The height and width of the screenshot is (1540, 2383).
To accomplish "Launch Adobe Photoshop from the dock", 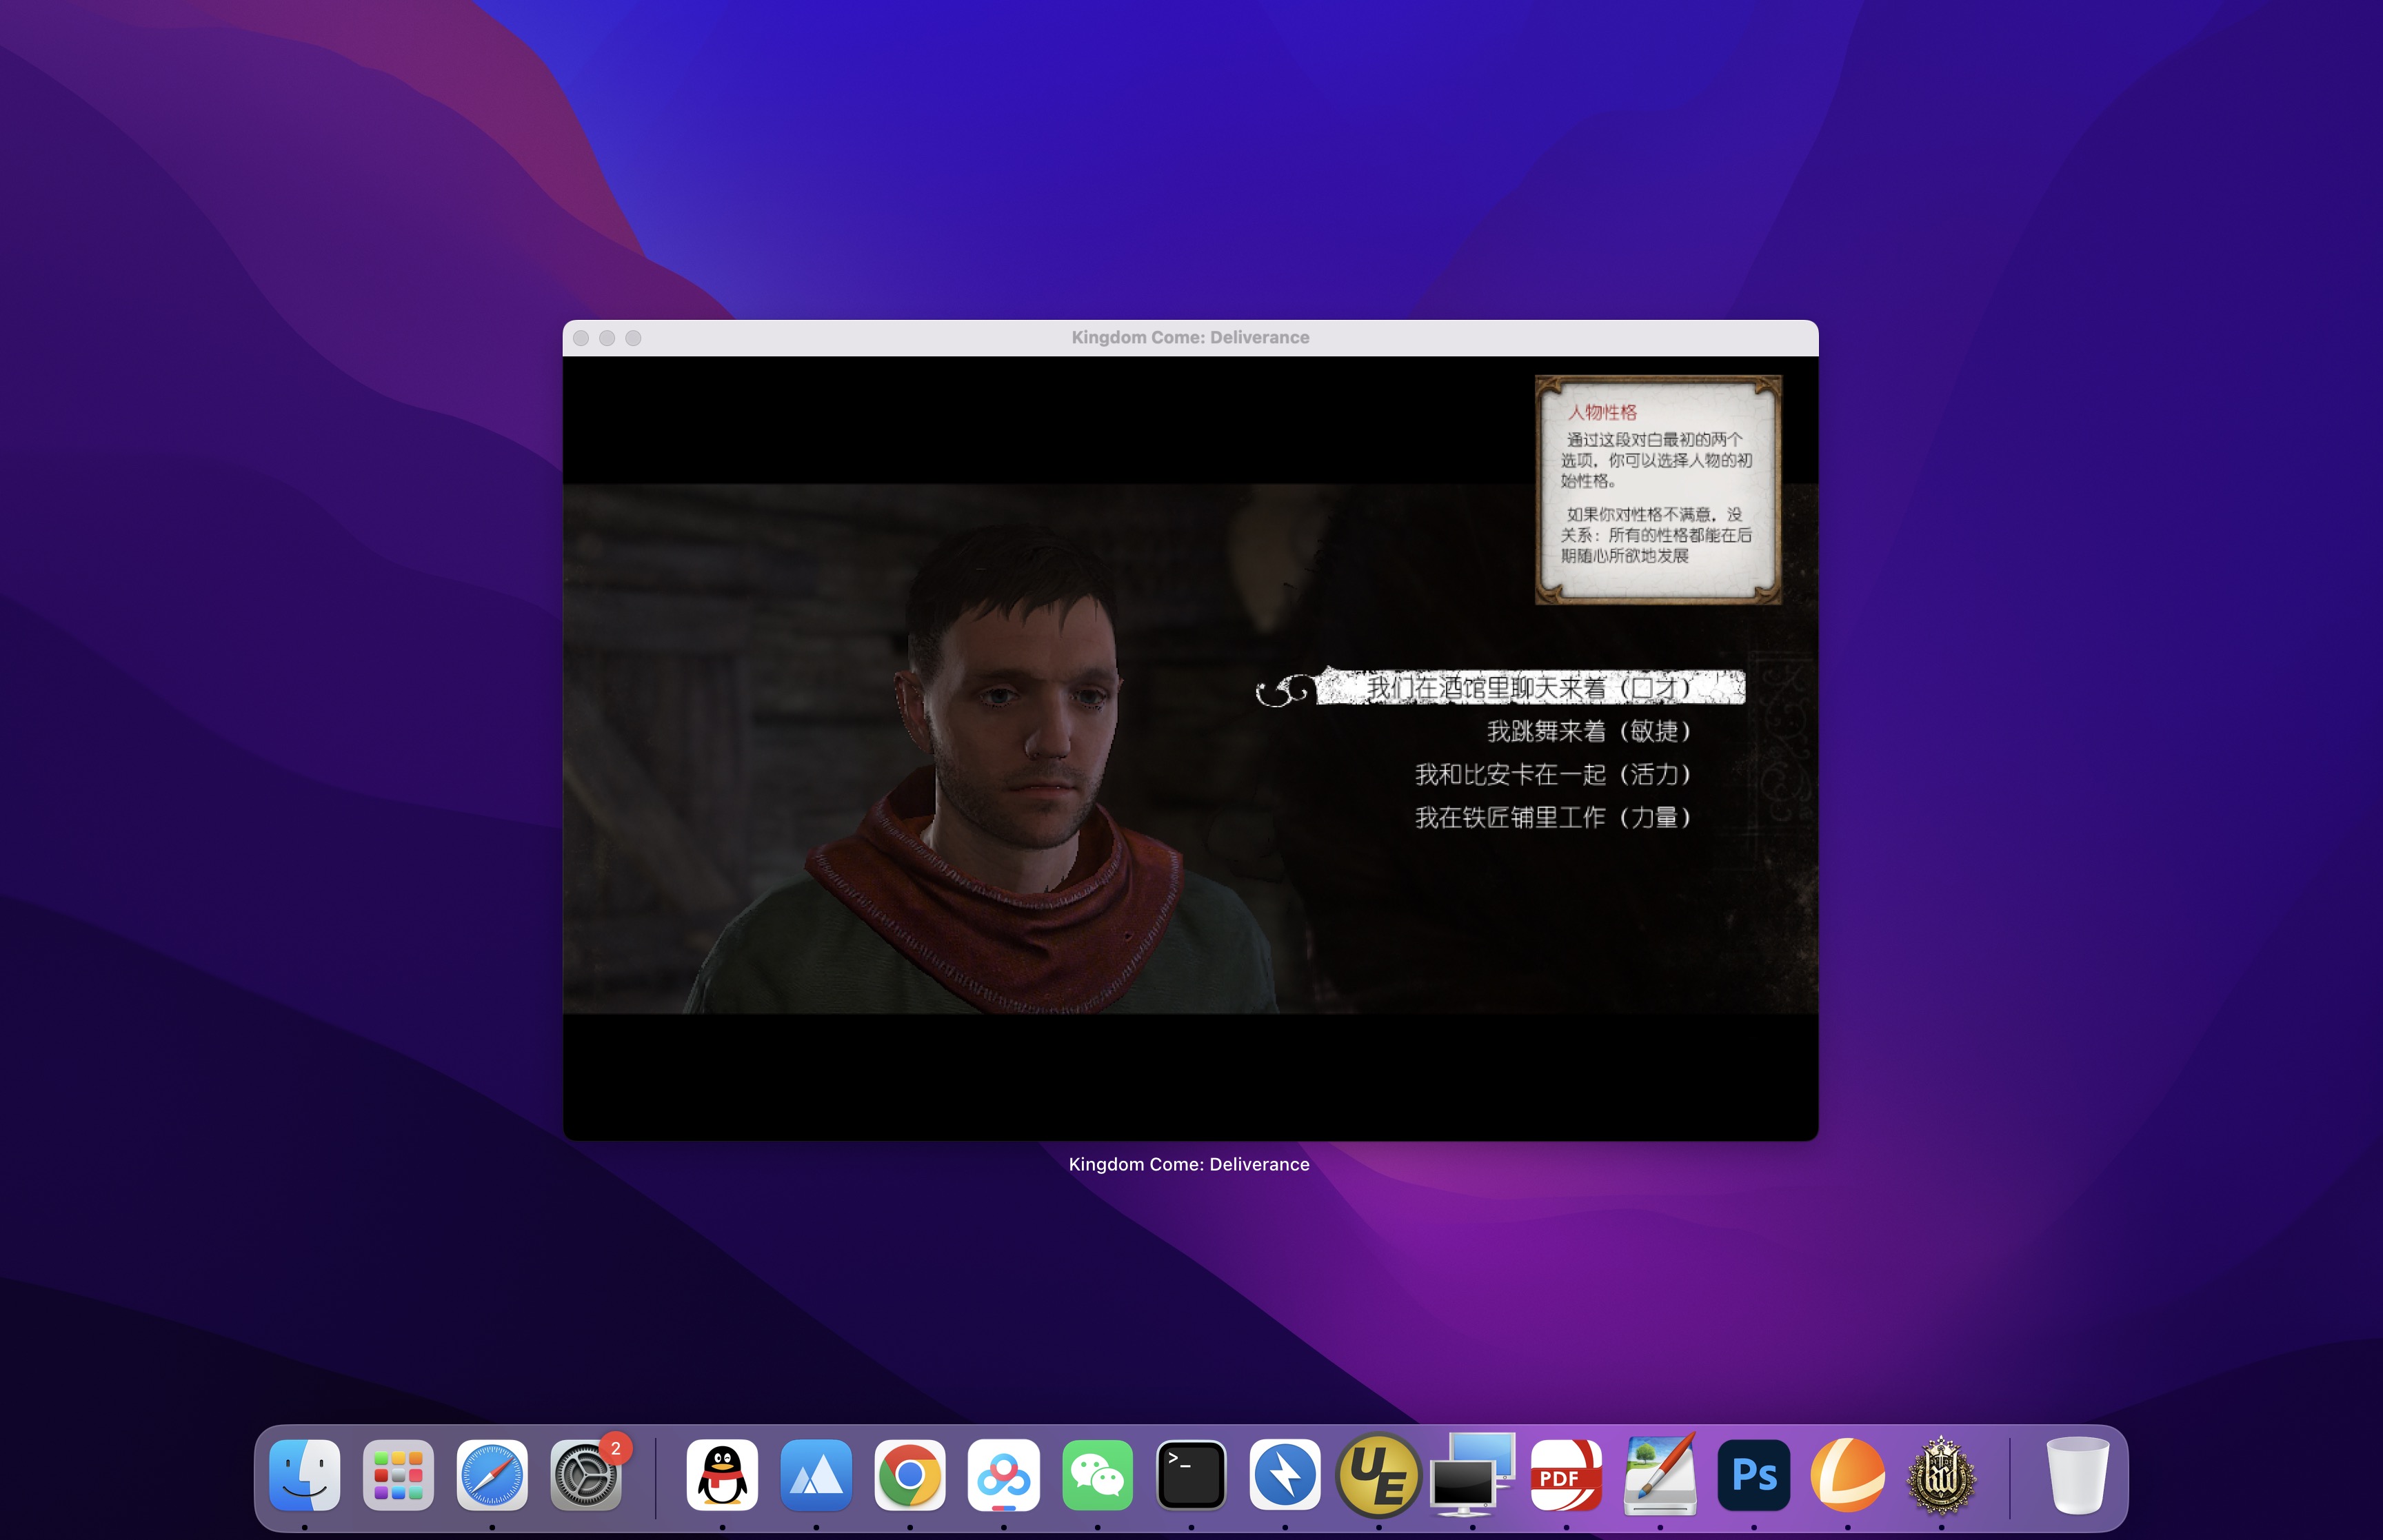I will (1754, 1475).
